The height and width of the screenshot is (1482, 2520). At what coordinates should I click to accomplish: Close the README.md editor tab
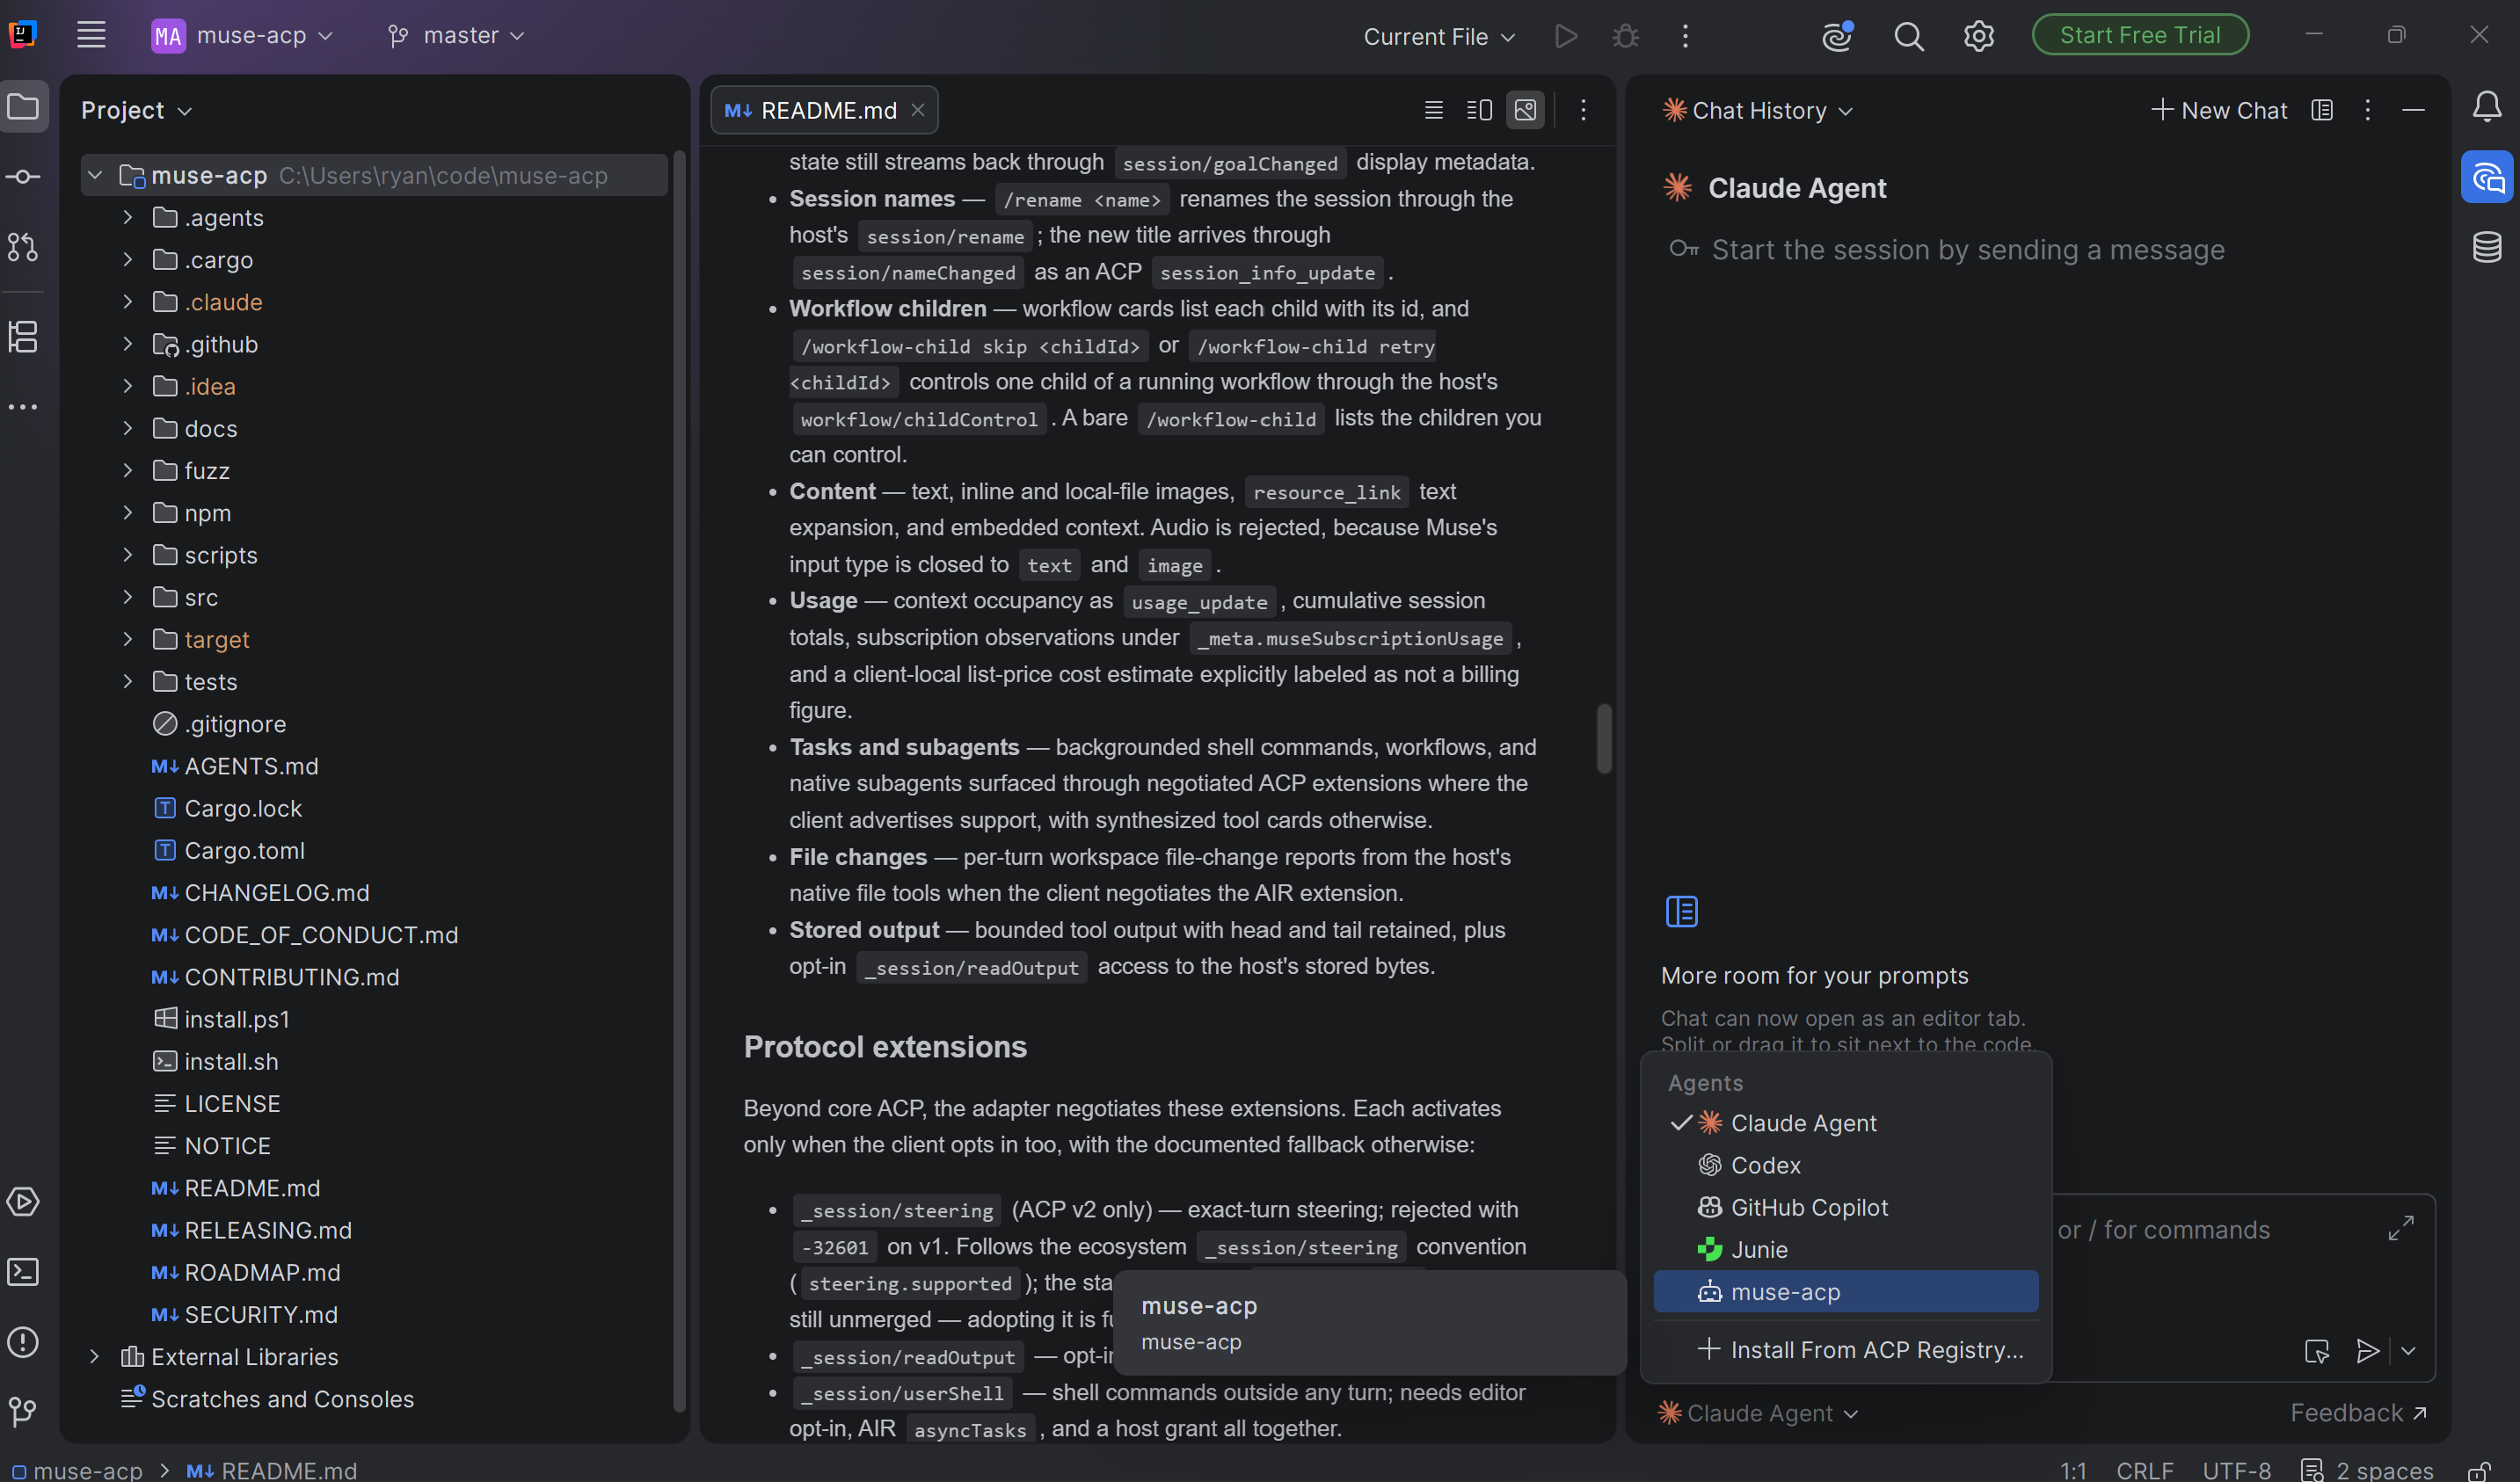pos(918,110)
